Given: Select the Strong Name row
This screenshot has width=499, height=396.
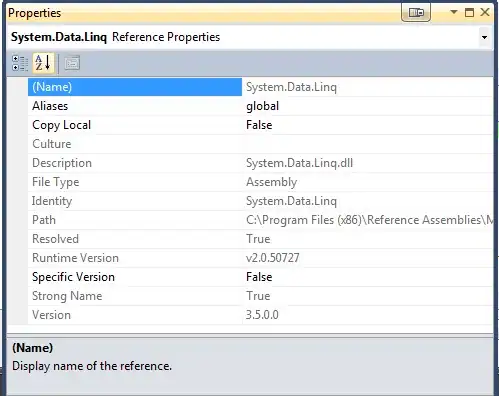Looking at the screenshot, I should tap(260, 296).
